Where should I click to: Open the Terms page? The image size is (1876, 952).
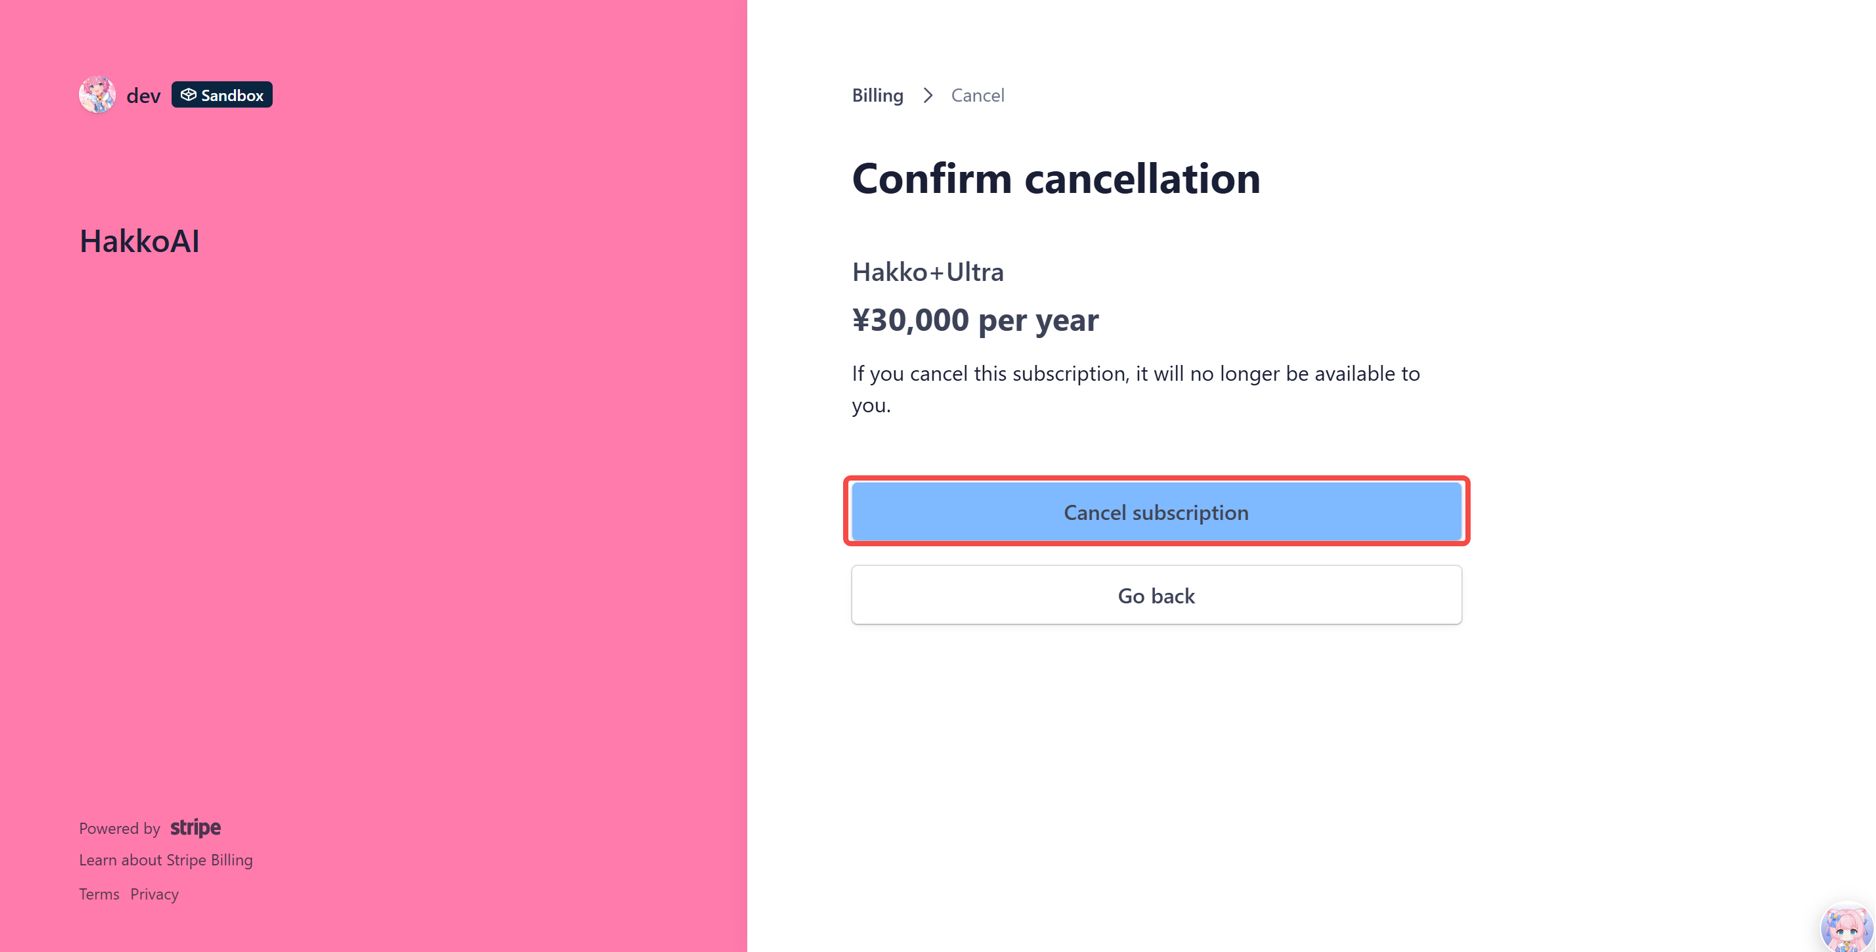pyautogui.click(x=98, y=893)
